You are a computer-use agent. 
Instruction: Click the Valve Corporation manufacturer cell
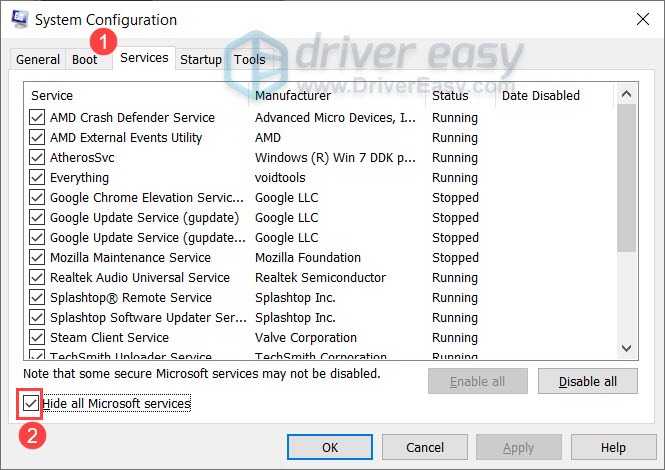click(306, 337)
